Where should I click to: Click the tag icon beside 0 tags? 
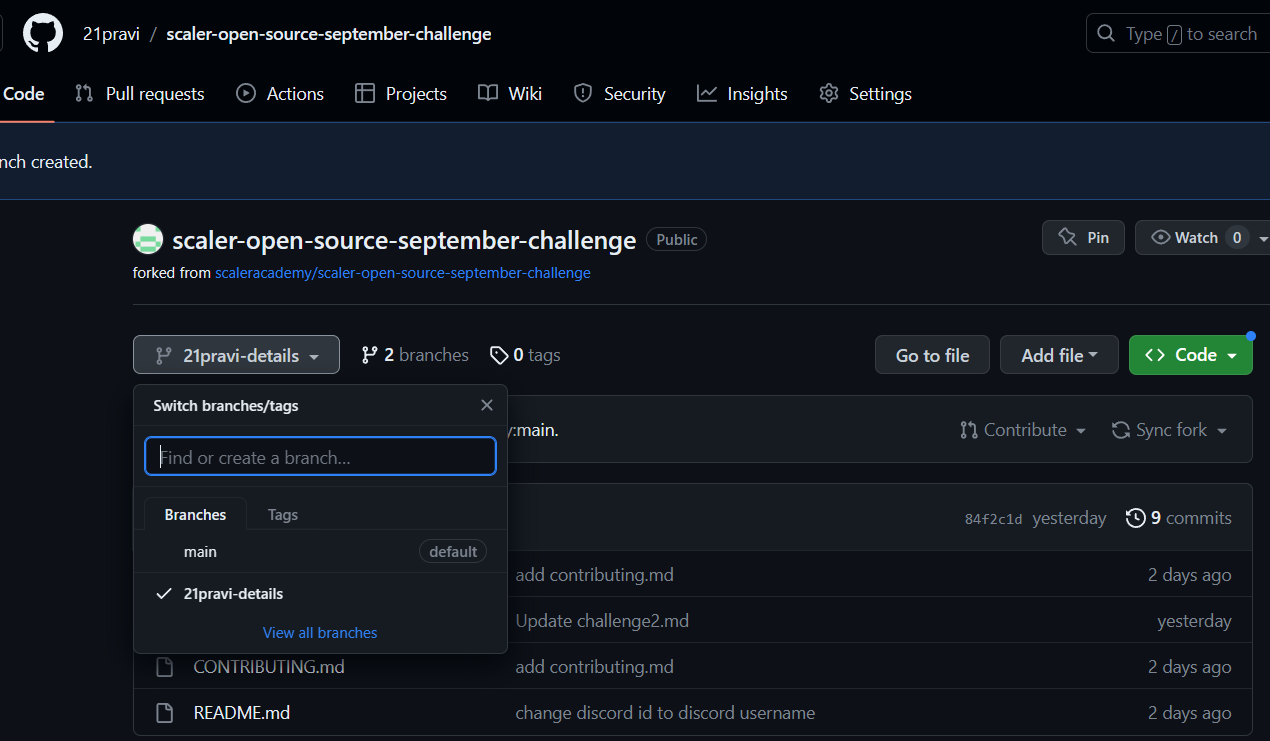[x=500, y=354]
